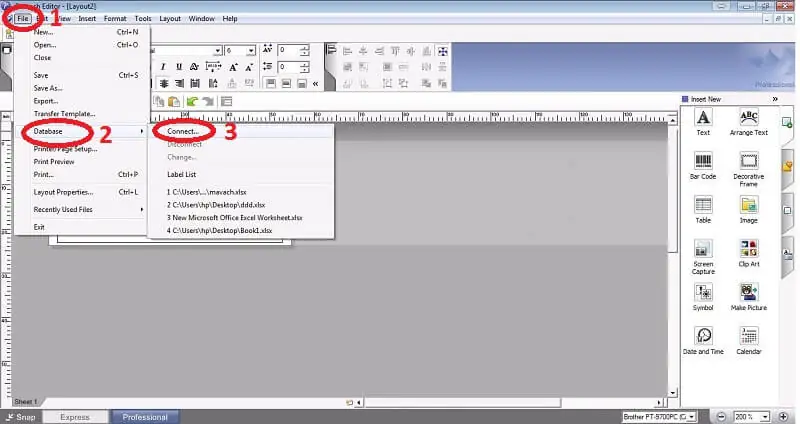Click the top vertical text alignment icon
800x424 pixels.
click(x=271, y=83)
